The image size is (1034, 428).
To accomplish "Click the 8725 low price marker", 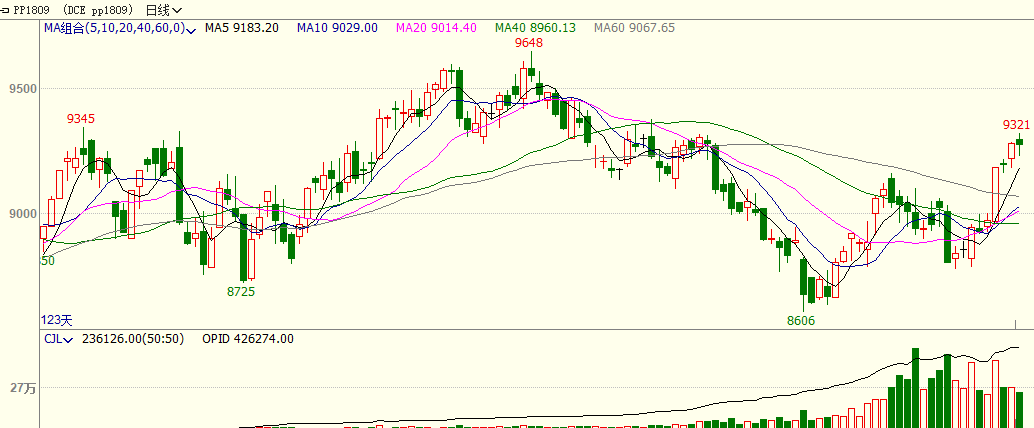I will [x=241, y=291].
